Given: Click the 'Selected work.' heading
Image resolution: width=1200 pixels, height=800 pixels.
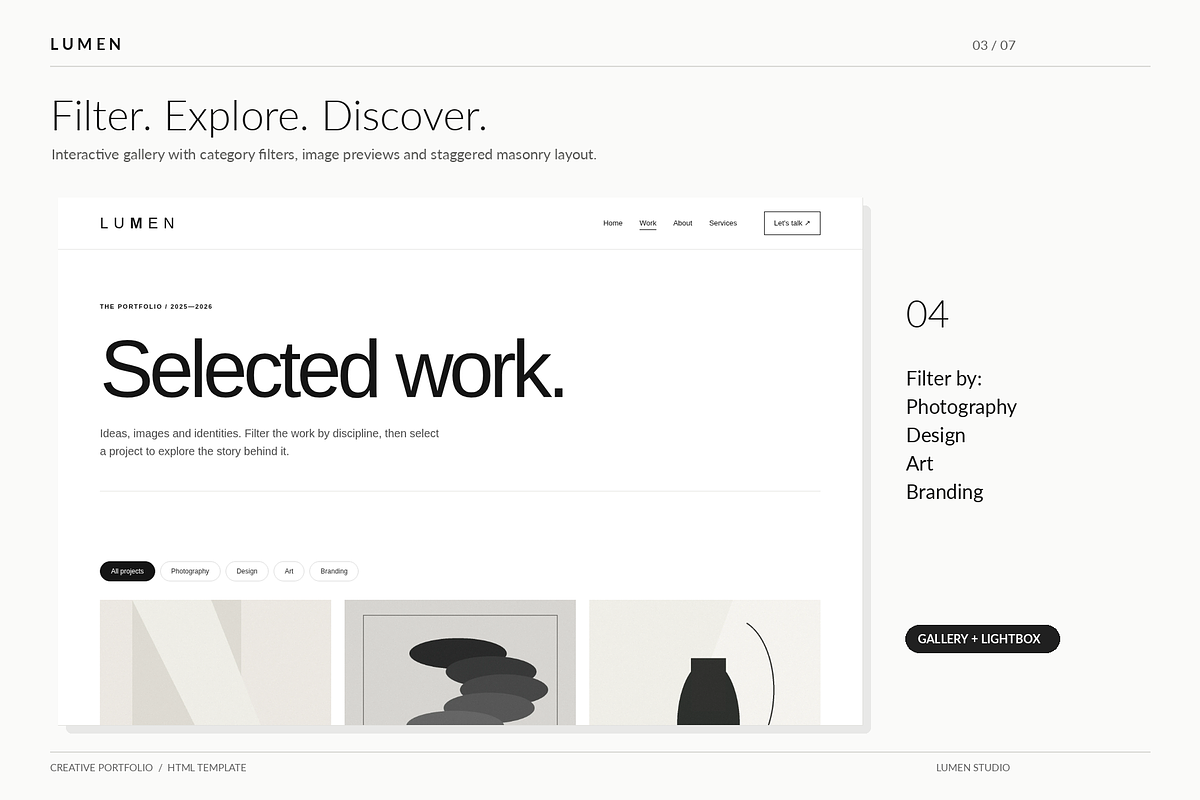Looking at the screenshot, I should (333, 369).
